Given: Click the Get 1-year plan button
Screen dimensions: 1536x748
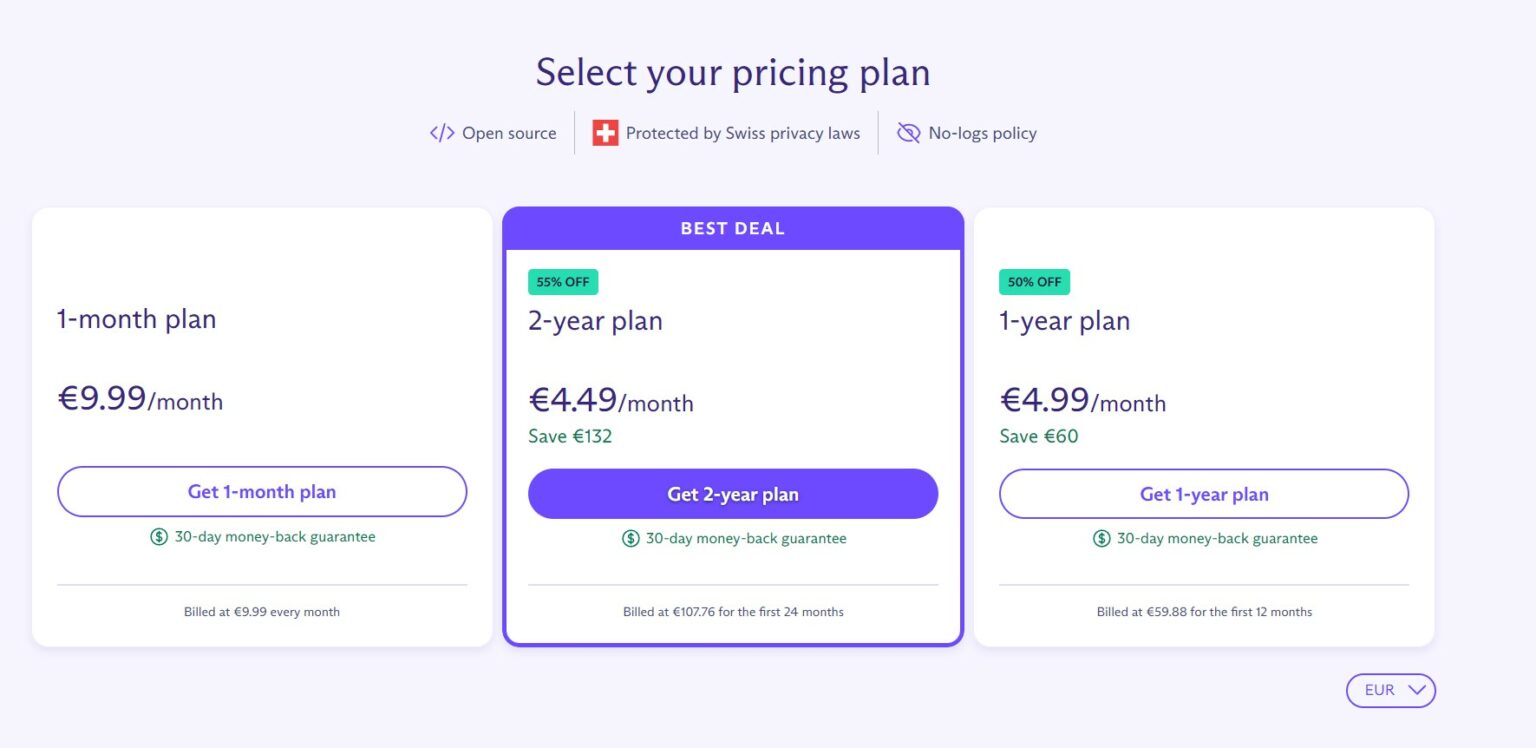Looking at the screenshot, I should tap(1204, 494).
